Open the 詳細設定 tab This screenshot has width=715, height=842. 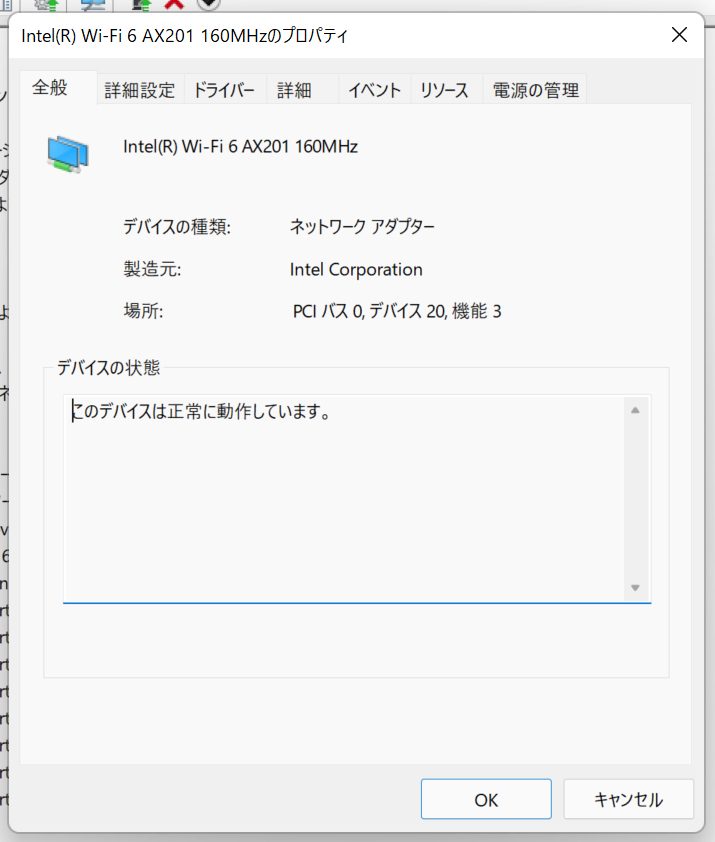tap(140, 90)
